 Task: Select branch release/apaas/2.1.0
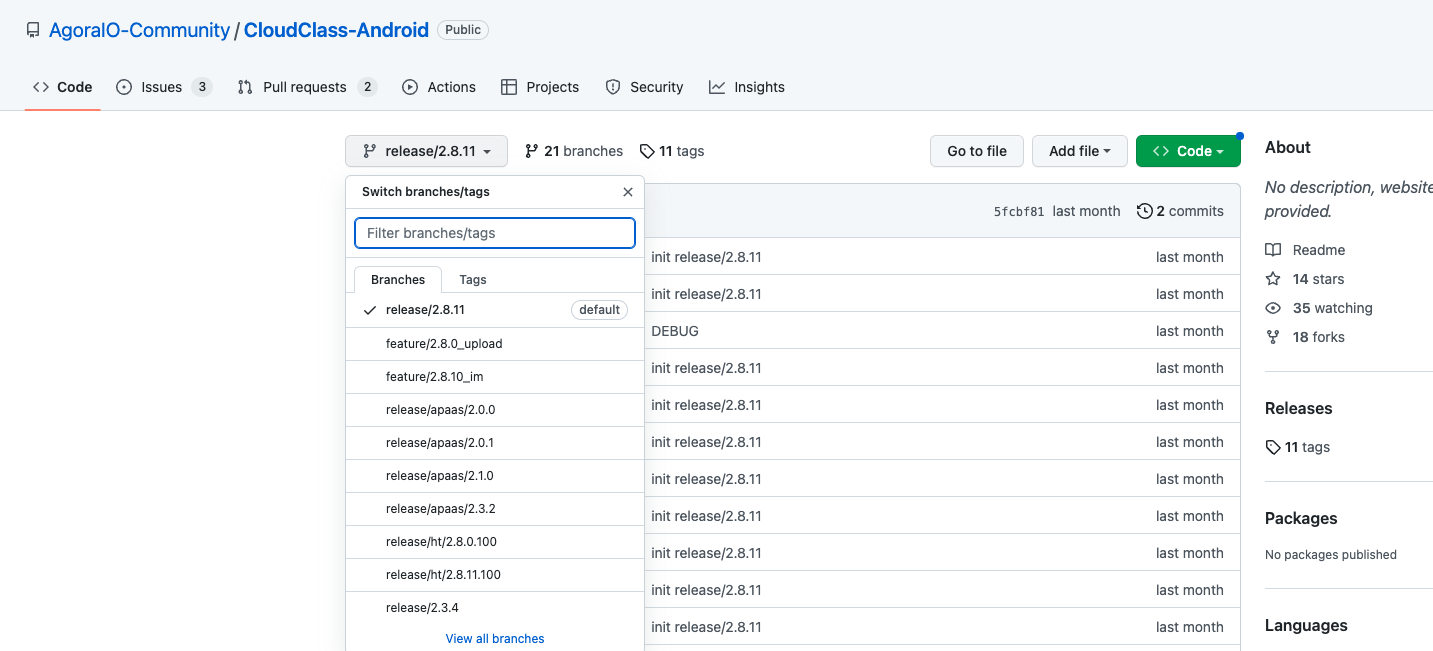[x=495, y=476]
